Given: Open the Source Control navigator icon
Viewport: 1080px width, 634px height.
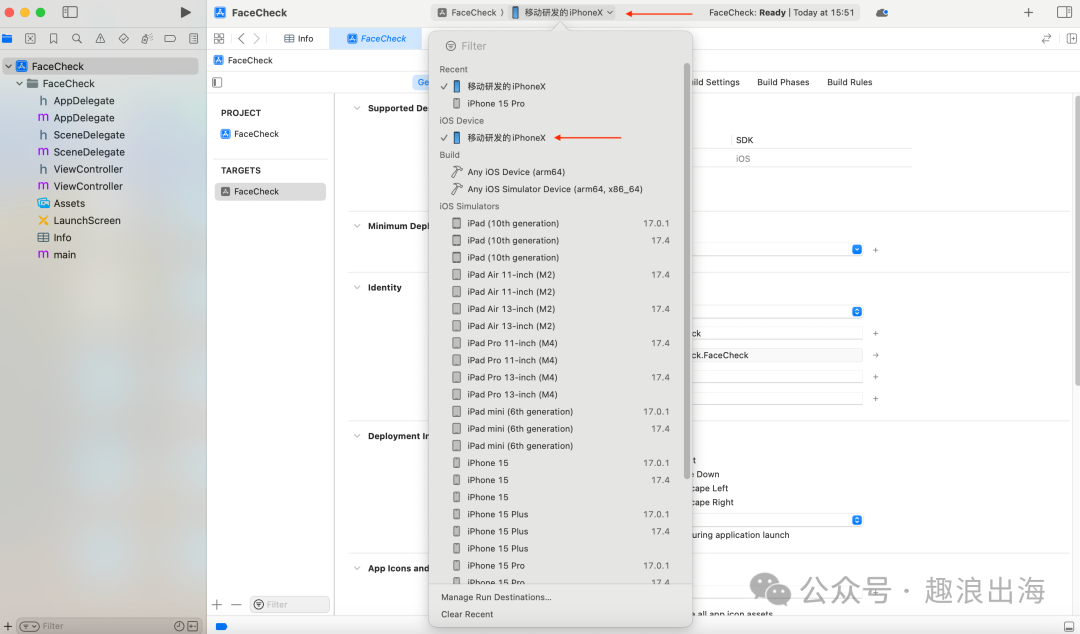Looking at the screenshot, I should click(30, 39).
